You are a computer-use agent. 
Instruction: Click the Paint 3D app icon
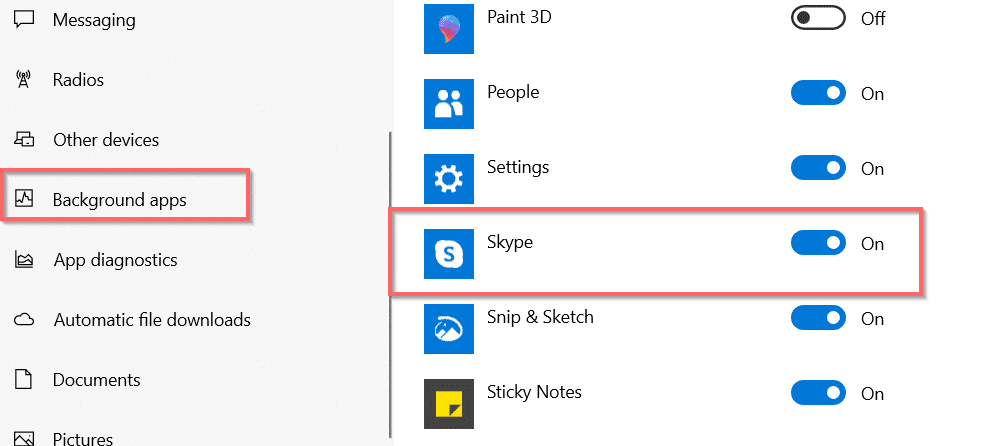click(x=449, y=28)
